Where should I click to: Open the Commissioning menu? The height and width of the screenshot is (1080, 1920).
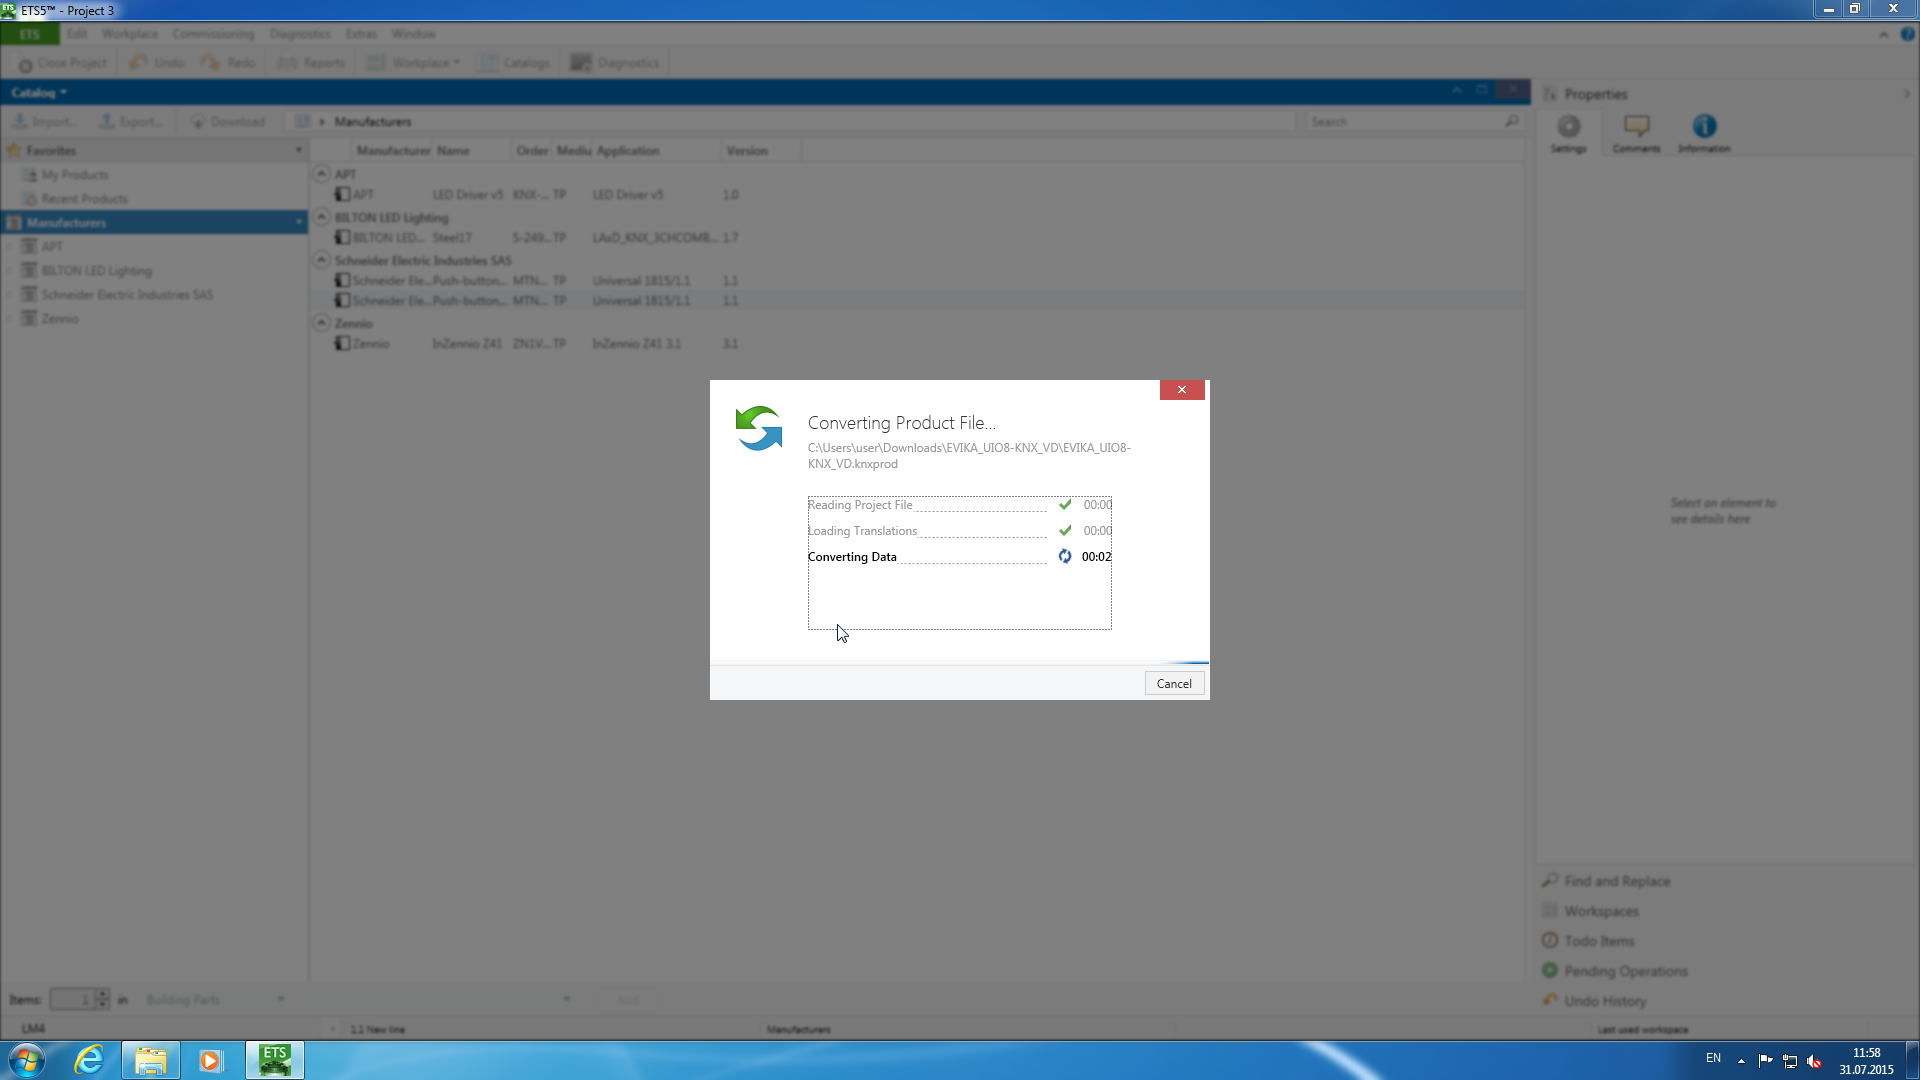click(x=213, y=34)
